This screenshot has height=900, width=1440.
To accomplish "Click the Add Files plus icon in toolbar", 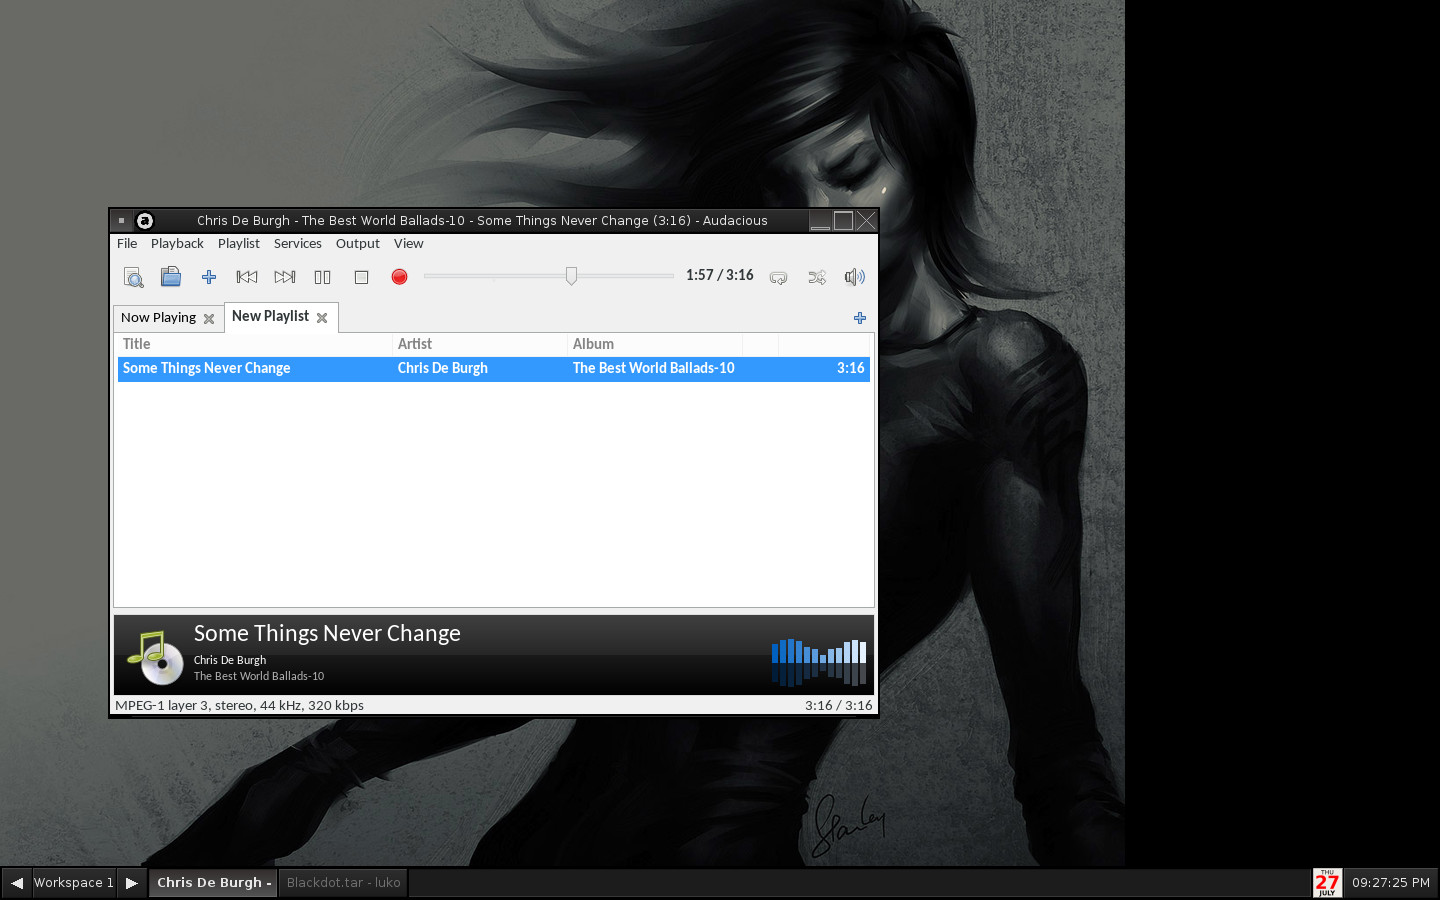I will (209, 277).
